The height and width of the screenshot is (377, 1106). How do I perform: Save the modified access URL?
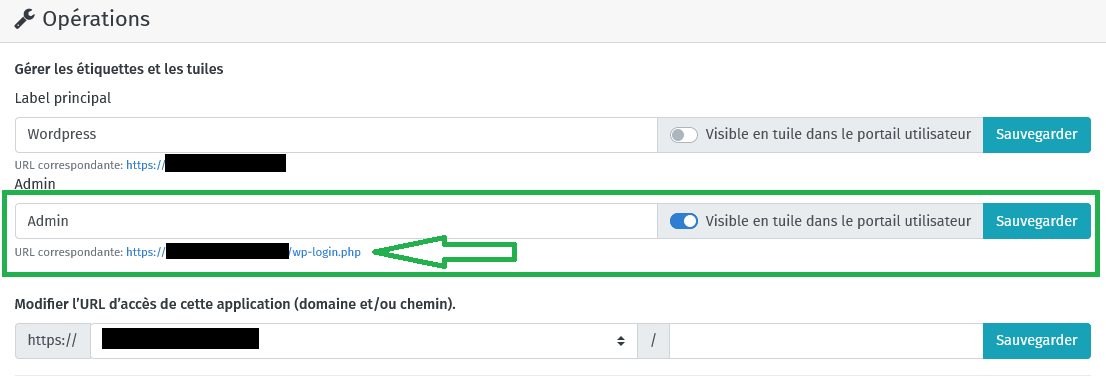coord(1036,341)
